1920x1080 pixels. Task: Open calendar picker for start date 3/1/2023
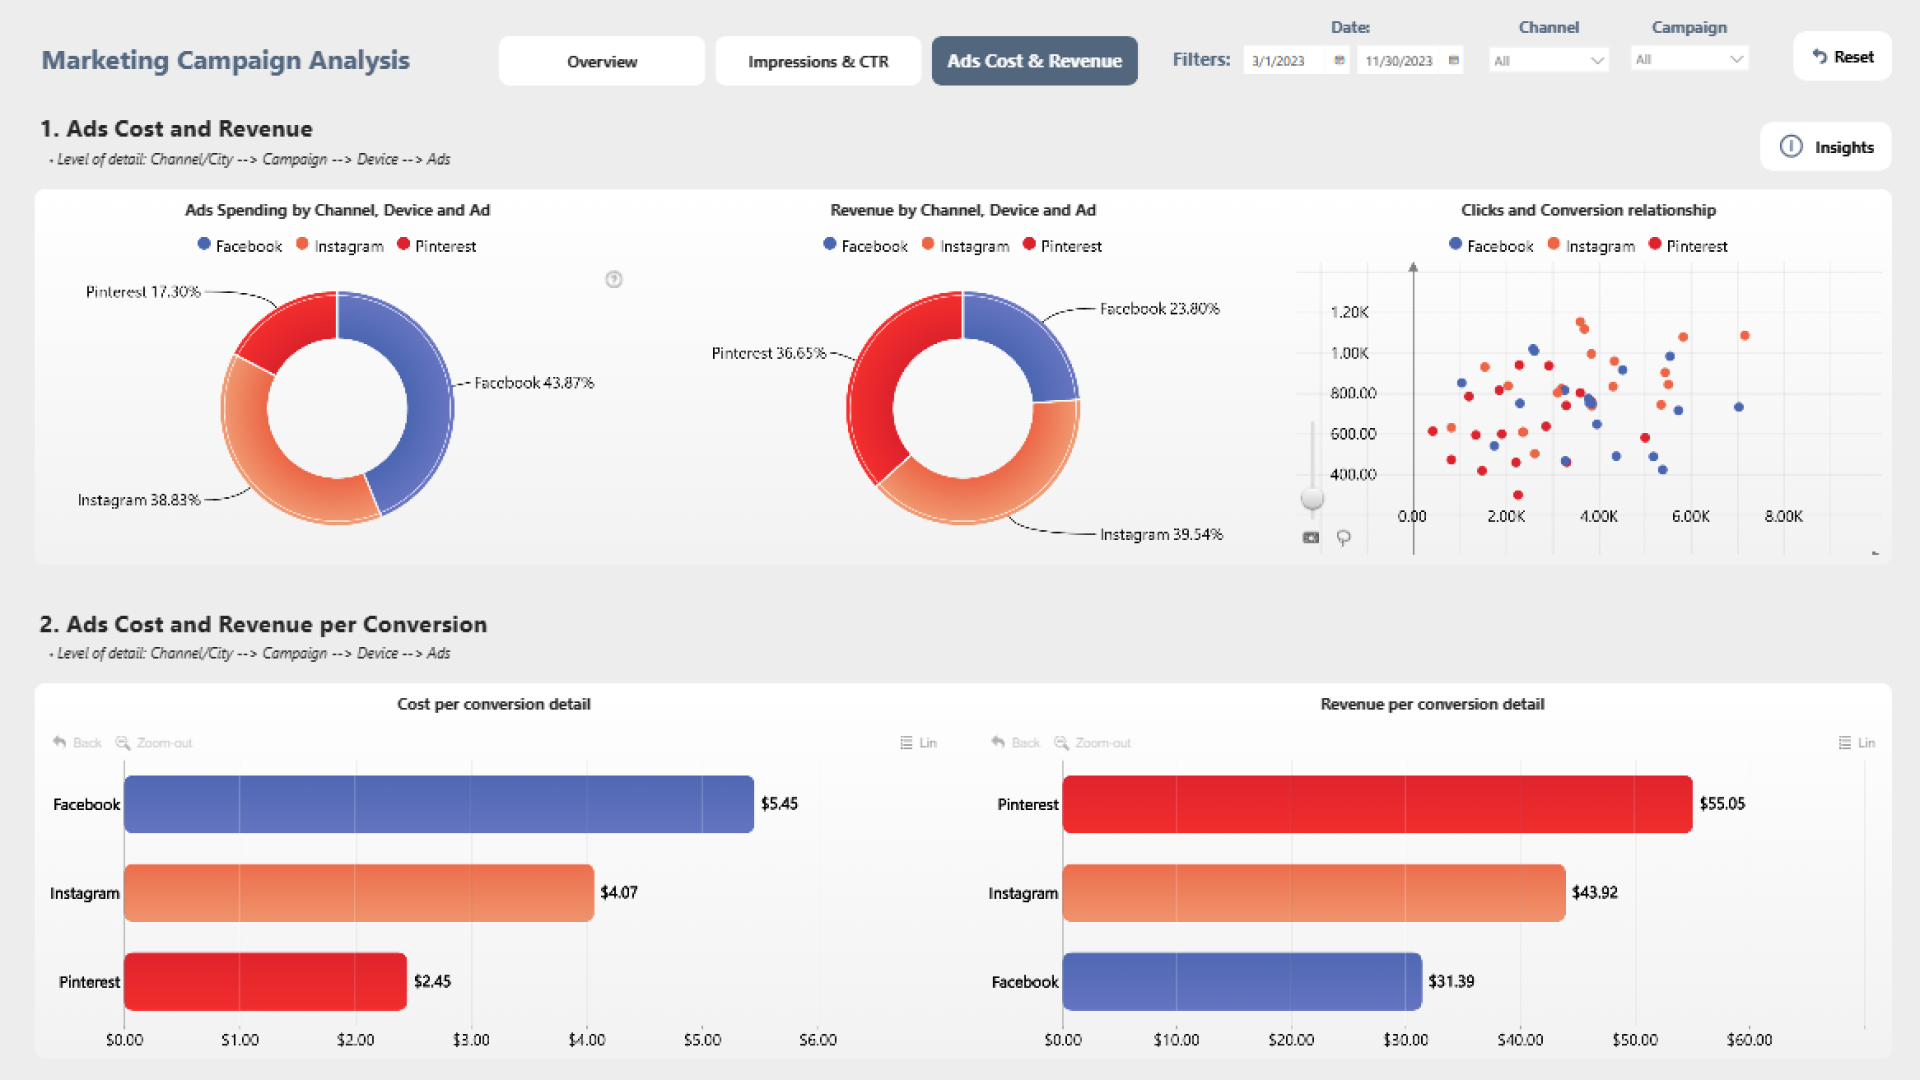coord(1339,61)
